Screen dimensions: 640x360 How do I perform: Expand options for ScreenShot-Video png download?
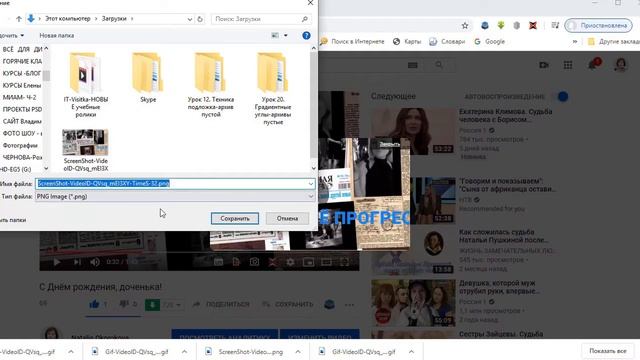click(x=298, y=351)
